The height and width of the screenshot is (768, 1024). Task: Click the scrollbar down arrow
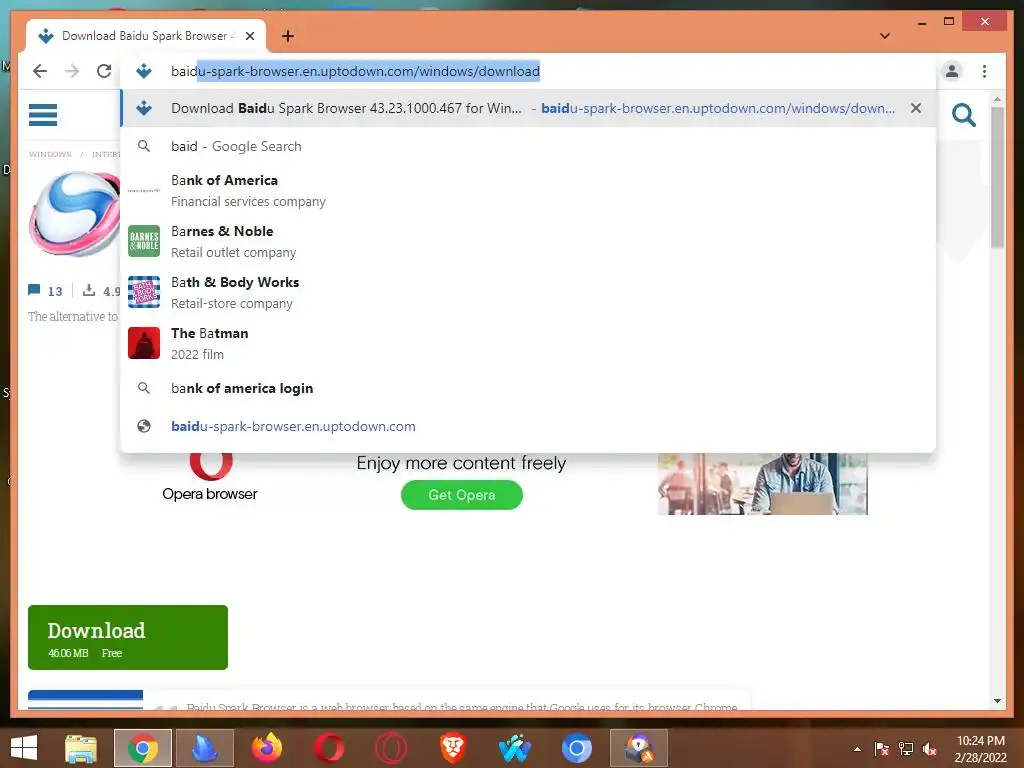[997, 701]
